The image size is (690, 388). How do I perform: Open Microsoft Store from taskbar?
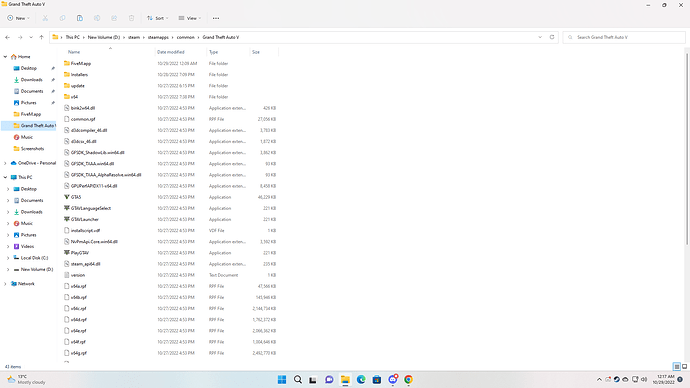377,380
